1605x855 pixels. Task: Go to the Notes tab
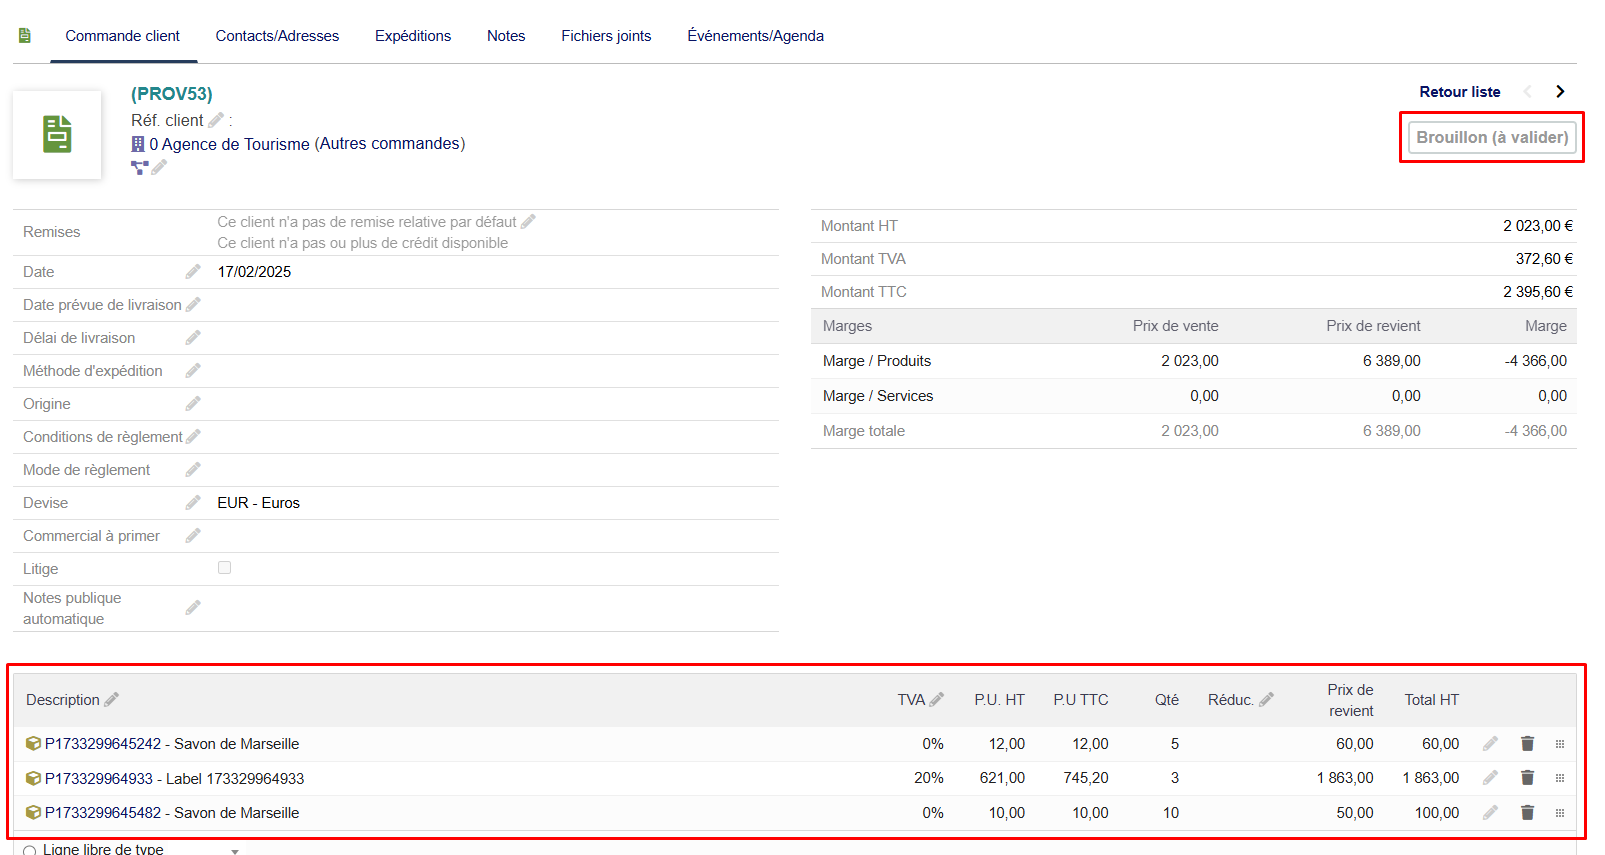(506, 36)
